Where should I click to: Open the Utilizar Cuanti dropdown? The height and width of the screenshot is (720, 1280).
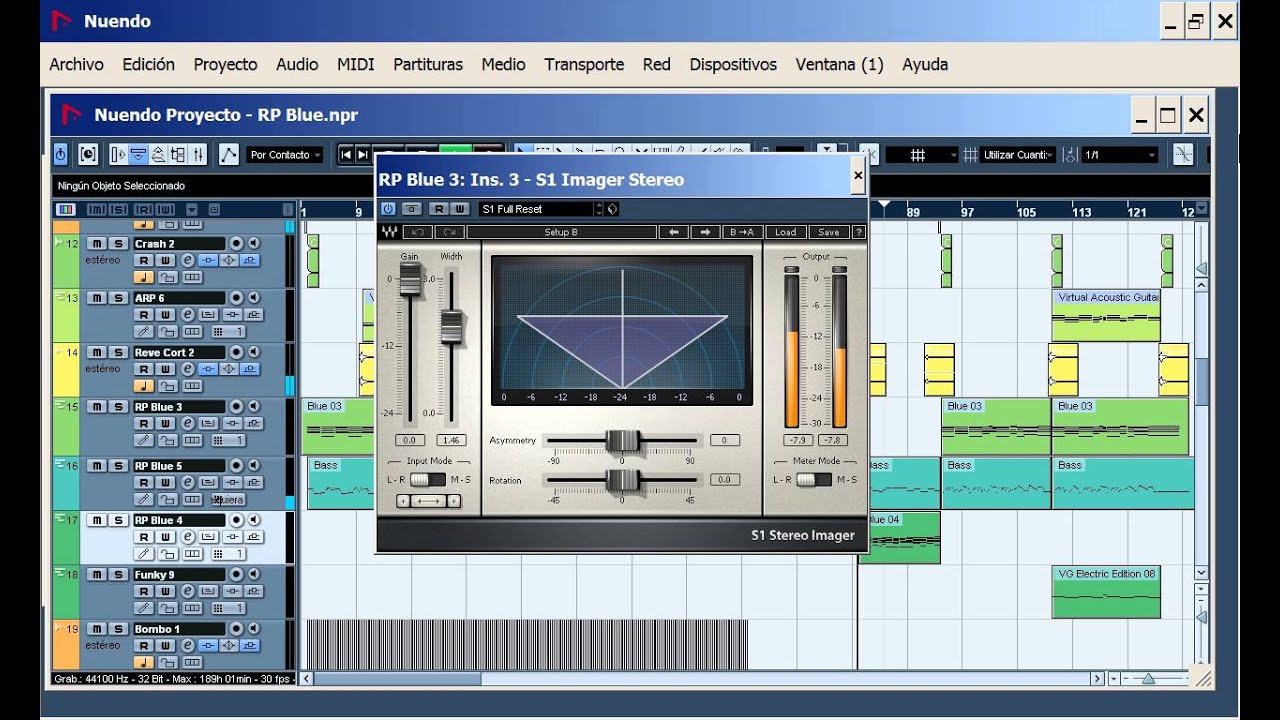pos(1018,155)
